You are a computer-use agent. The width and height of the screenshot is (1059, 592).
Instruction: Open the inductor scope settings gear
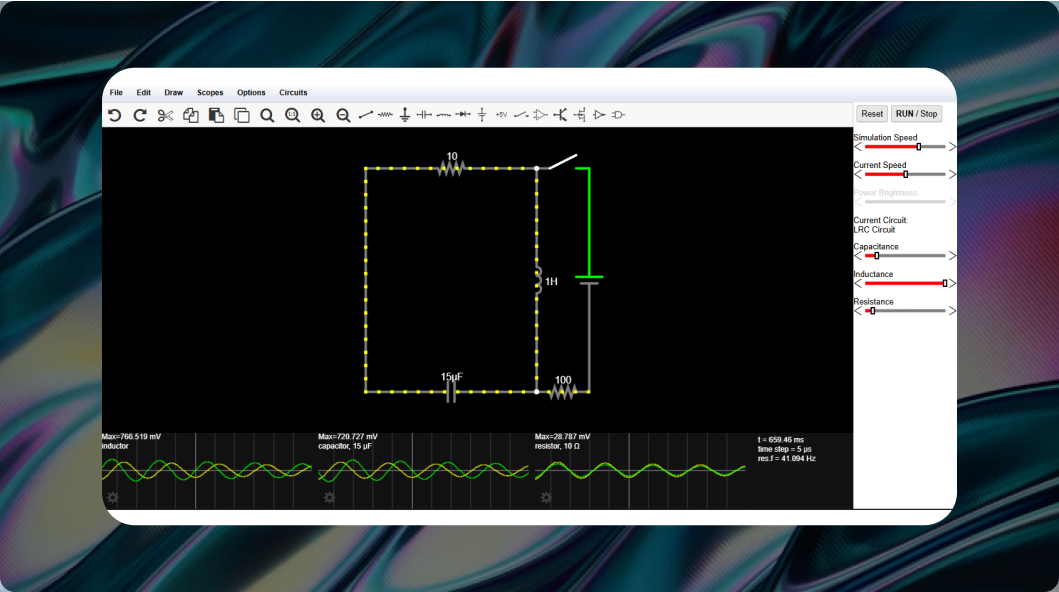(x=113, y=497)
